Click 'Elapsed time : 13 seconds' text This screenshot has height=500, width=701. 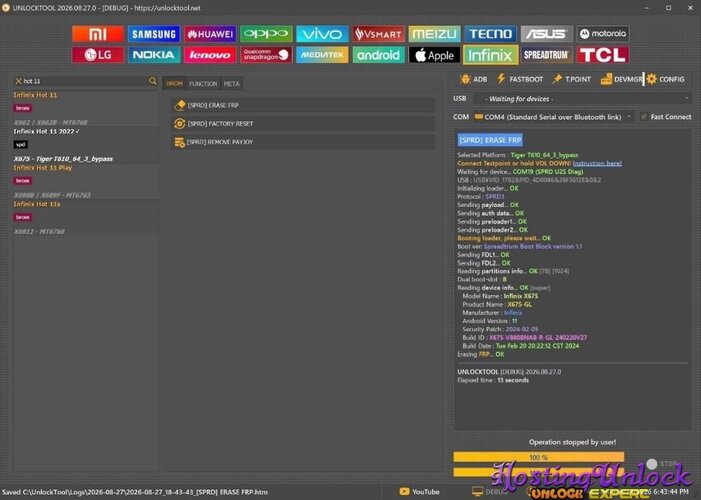(x=493, y=380)
